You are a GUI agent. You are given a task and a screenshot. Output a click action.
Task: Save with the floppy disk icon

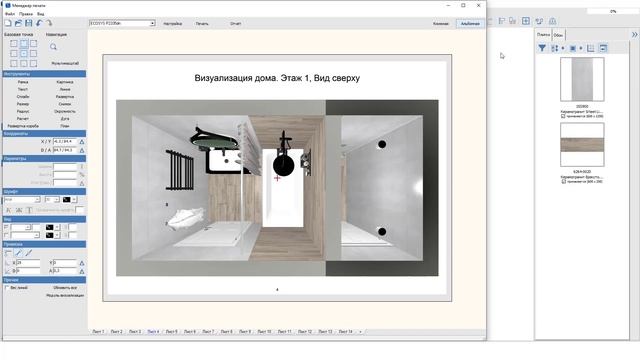coord(29,23)
